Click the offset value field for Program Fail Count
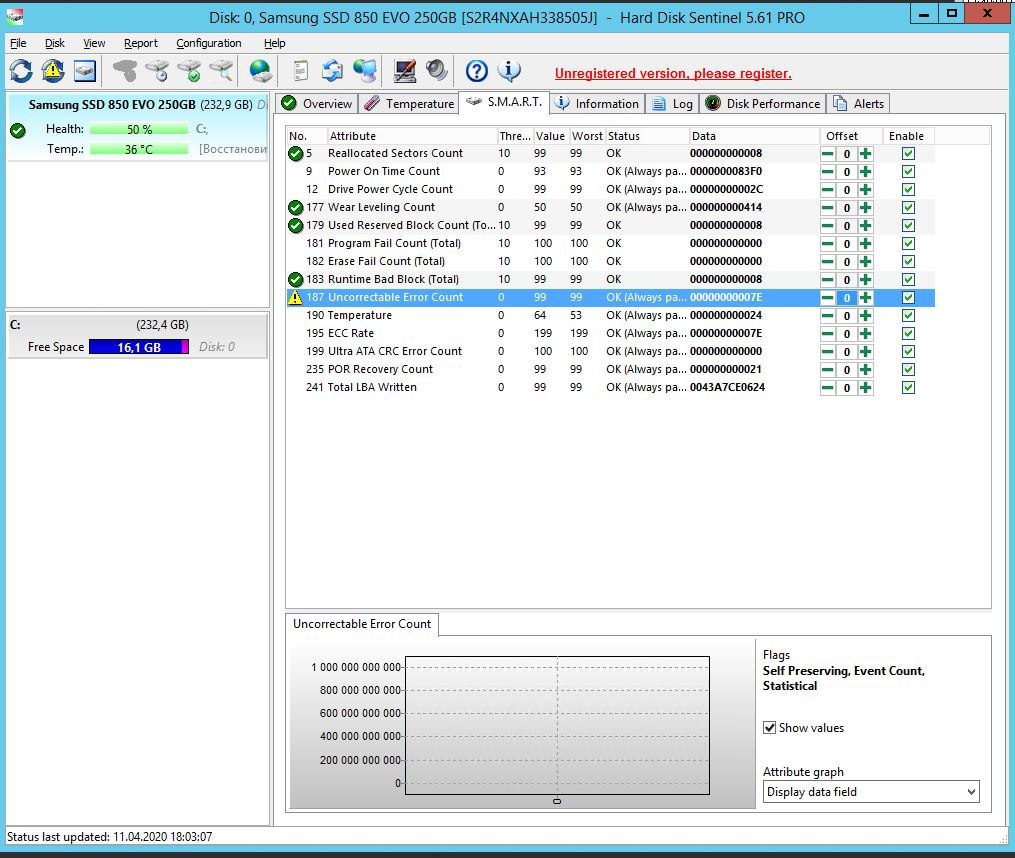This screenshot has height=858, width=1015. pos(846,243)
